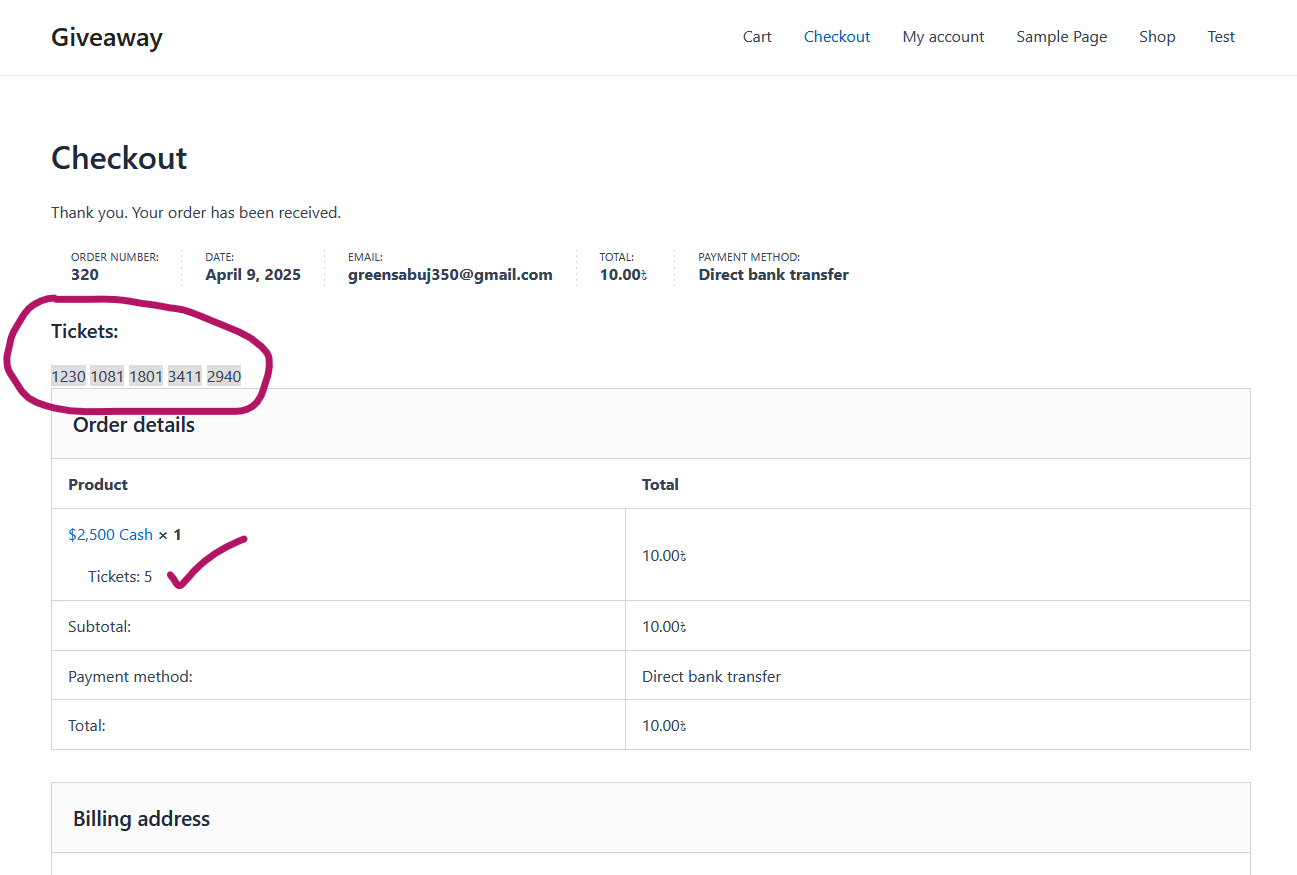Click Direct bank transfer in the order table

pyautogui.click(x=711, y=677)
